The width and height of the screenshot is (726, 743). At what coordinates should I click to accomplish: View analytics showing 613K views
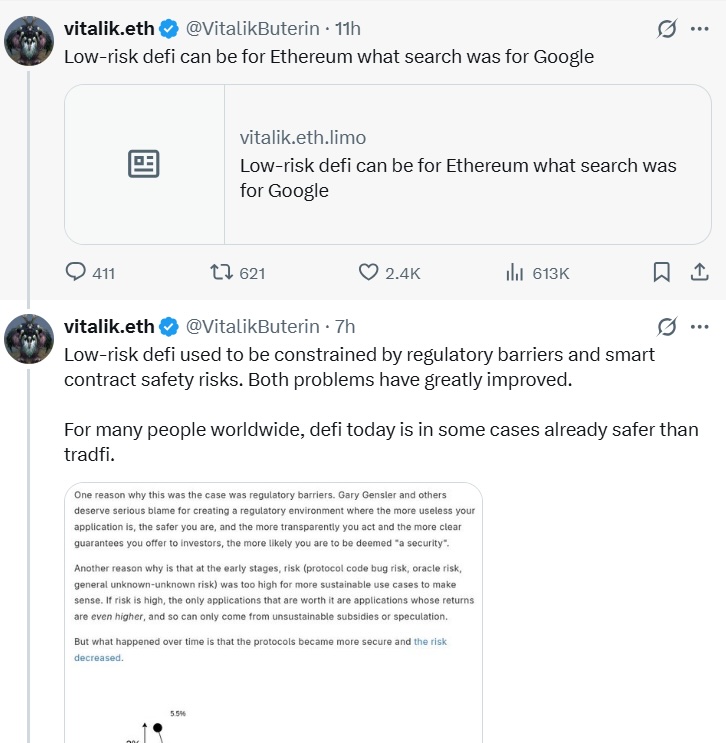point(515,272)
